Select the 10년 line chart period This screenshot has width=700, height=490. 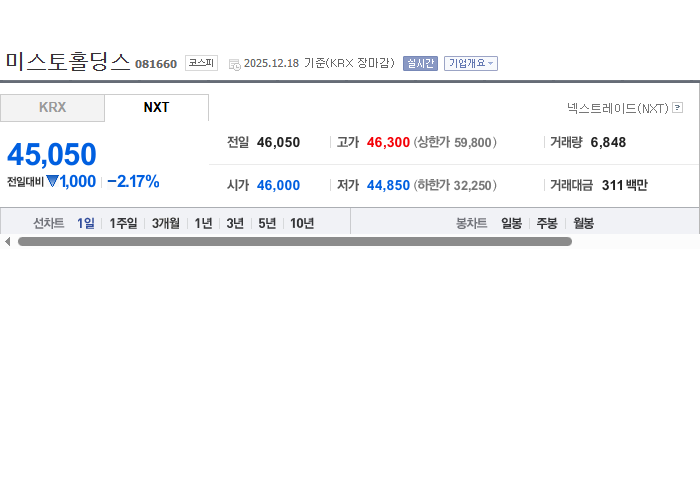[x=302, y=223]
